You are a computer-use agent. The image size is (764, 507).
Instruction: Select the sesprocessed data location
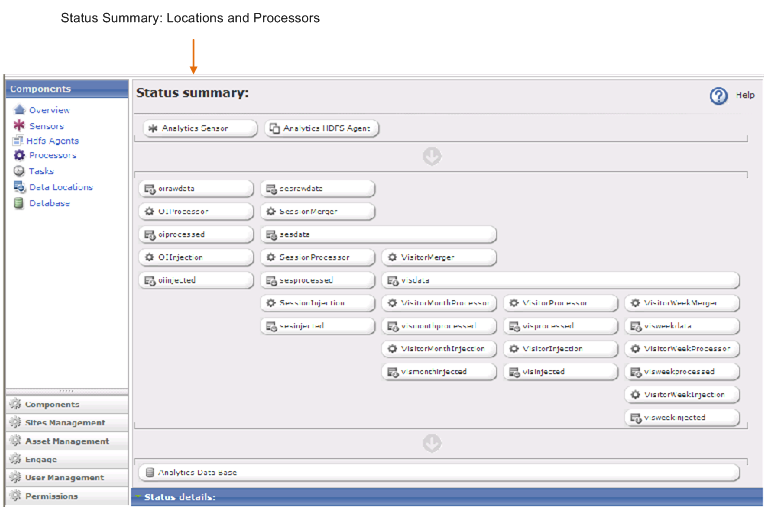(318, 280)
